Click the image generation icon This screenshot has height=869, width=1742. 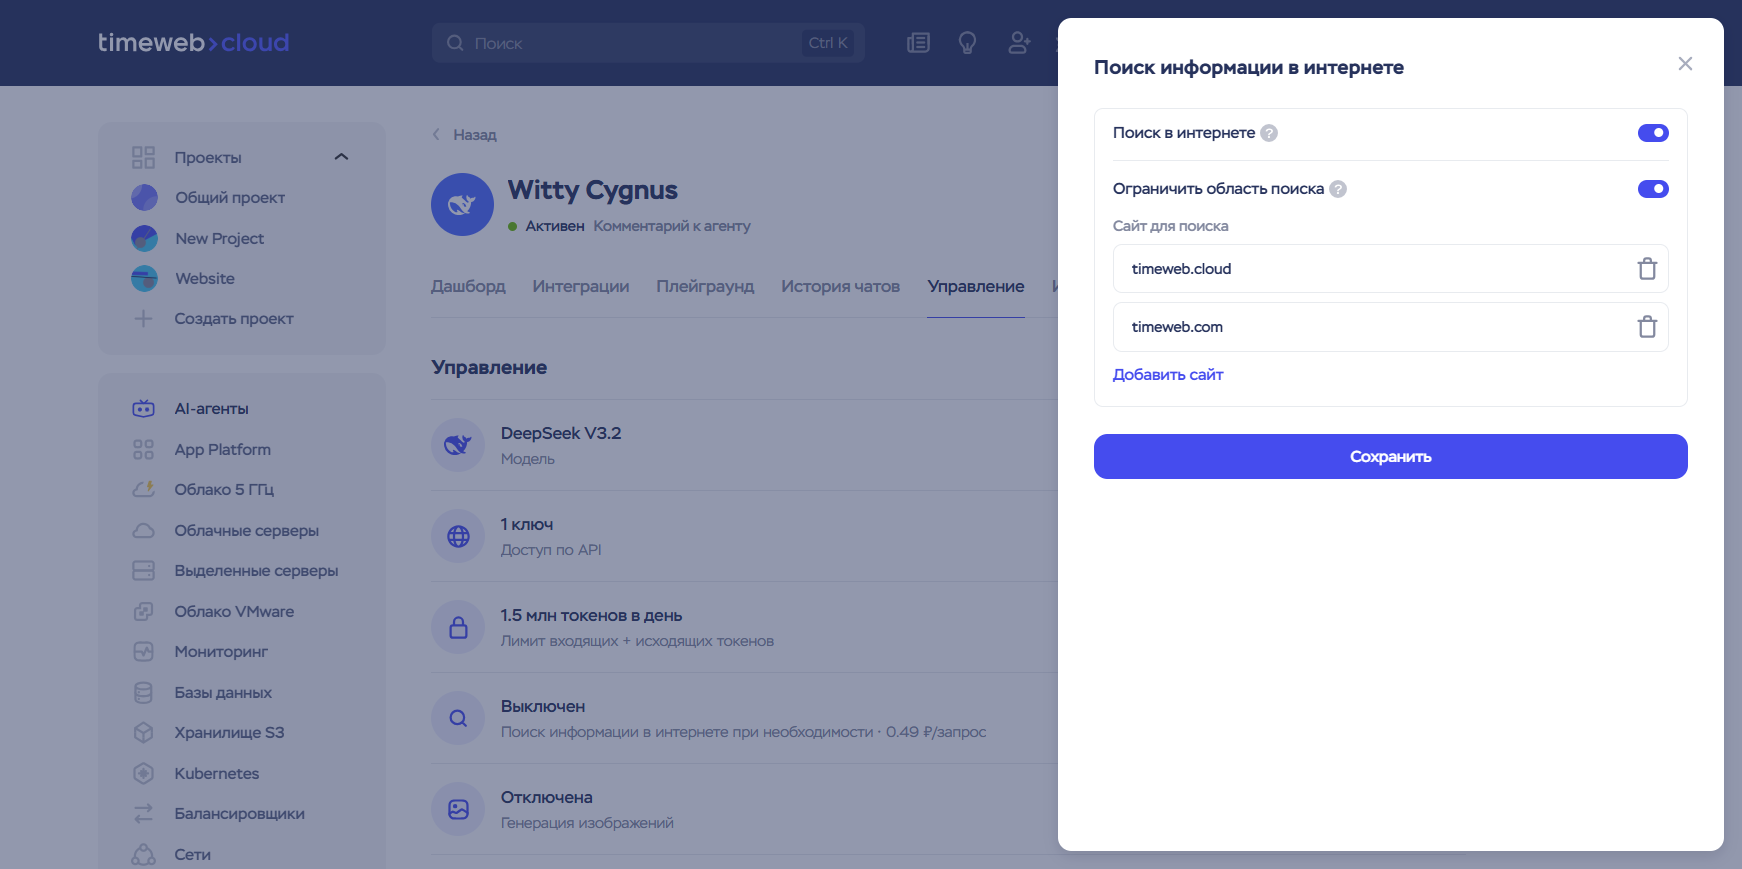pos(458,809)
